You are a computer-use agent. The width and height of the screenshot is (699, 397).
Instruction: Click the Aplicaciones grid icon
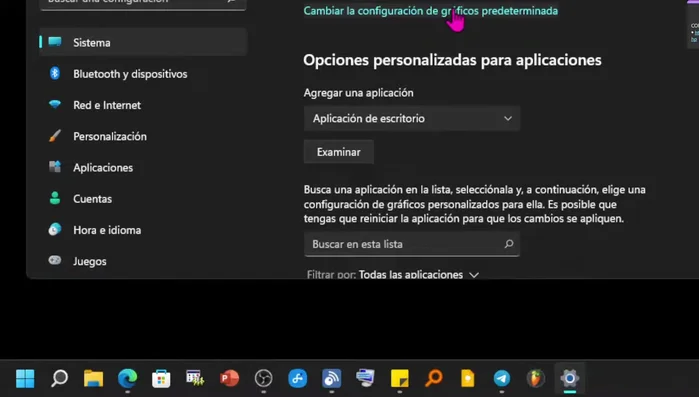(55, 167)
